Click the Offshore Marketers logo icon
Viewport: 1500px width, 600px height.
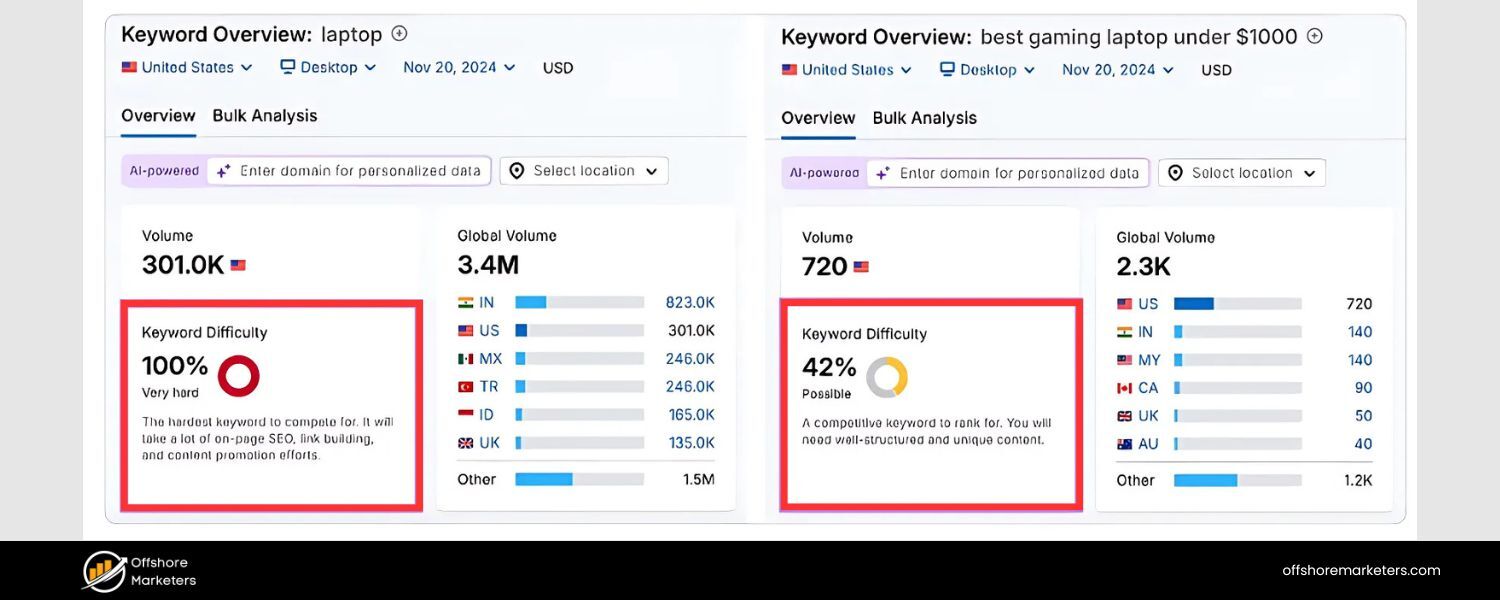pyautogui.click(x=104, y=571)
